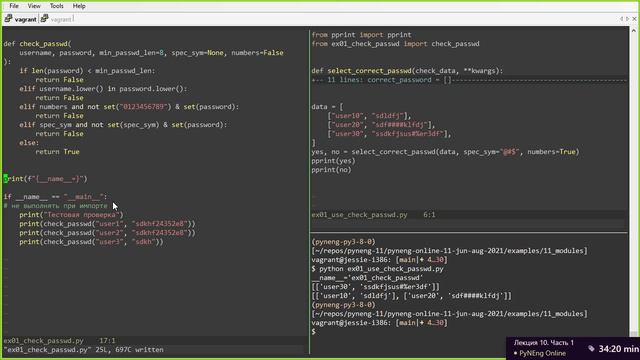Click the 'yes, no = select_correct_passwd' line
The image size is (640, 360).
pos(445,151)
